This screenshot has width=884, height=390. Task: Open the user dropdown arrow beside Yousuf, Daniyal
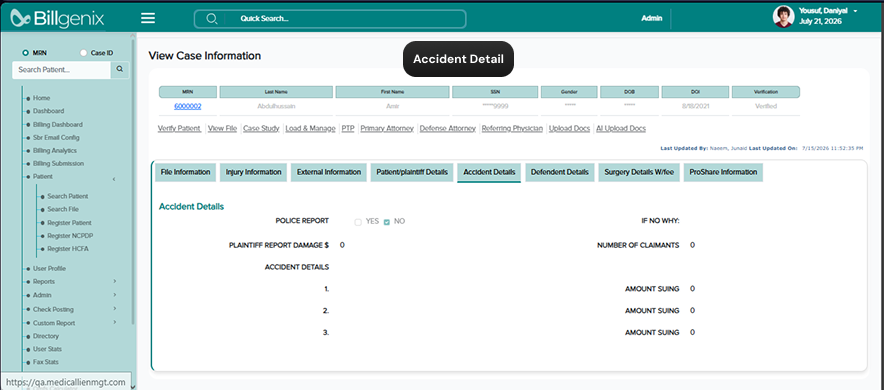tap(855, 11)
